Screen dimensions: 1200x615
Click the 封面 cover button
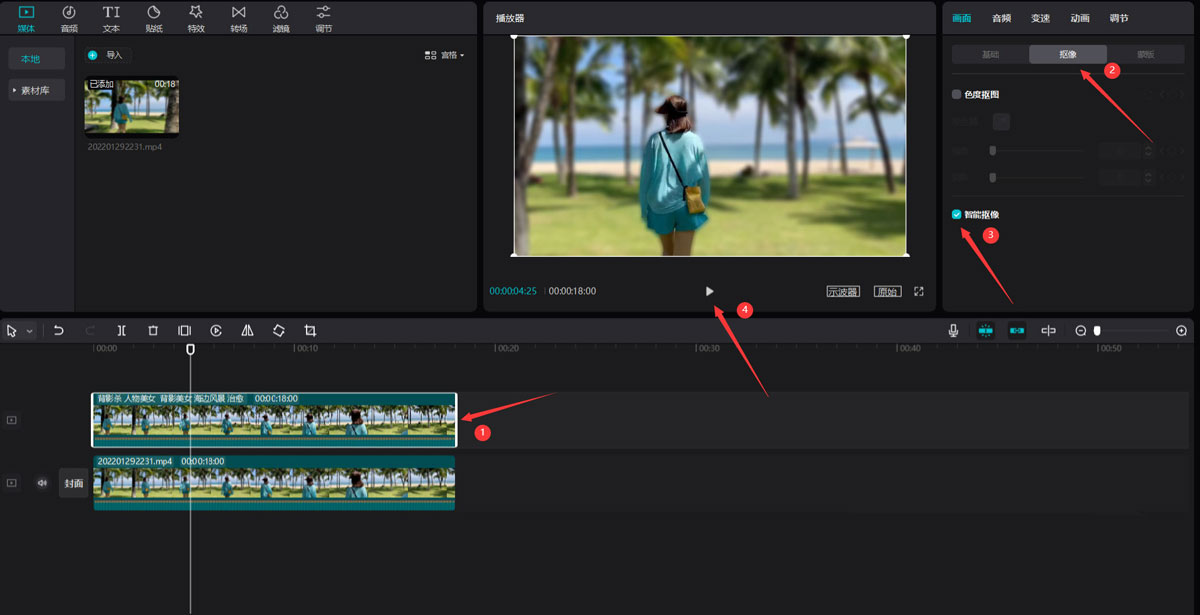click(x=74, y=482)
